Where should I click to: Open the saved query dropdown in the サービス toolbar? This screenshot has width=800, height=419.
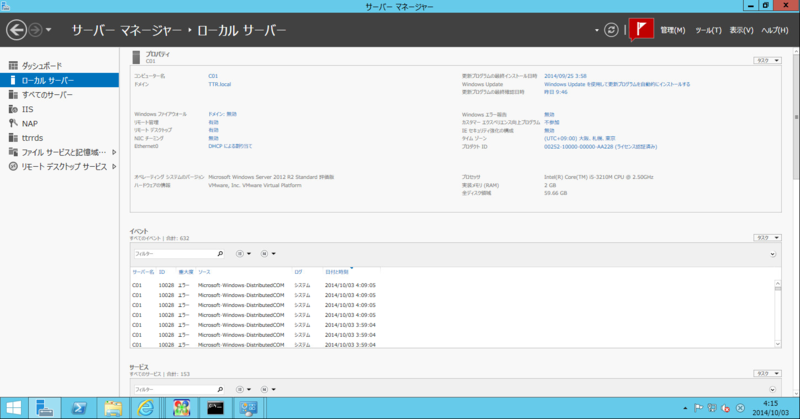268,389
